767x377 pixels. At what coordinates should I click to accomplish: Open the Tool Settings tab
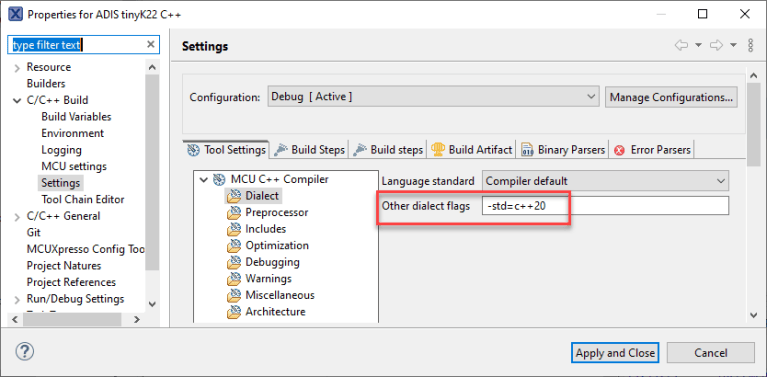point(226,150)
